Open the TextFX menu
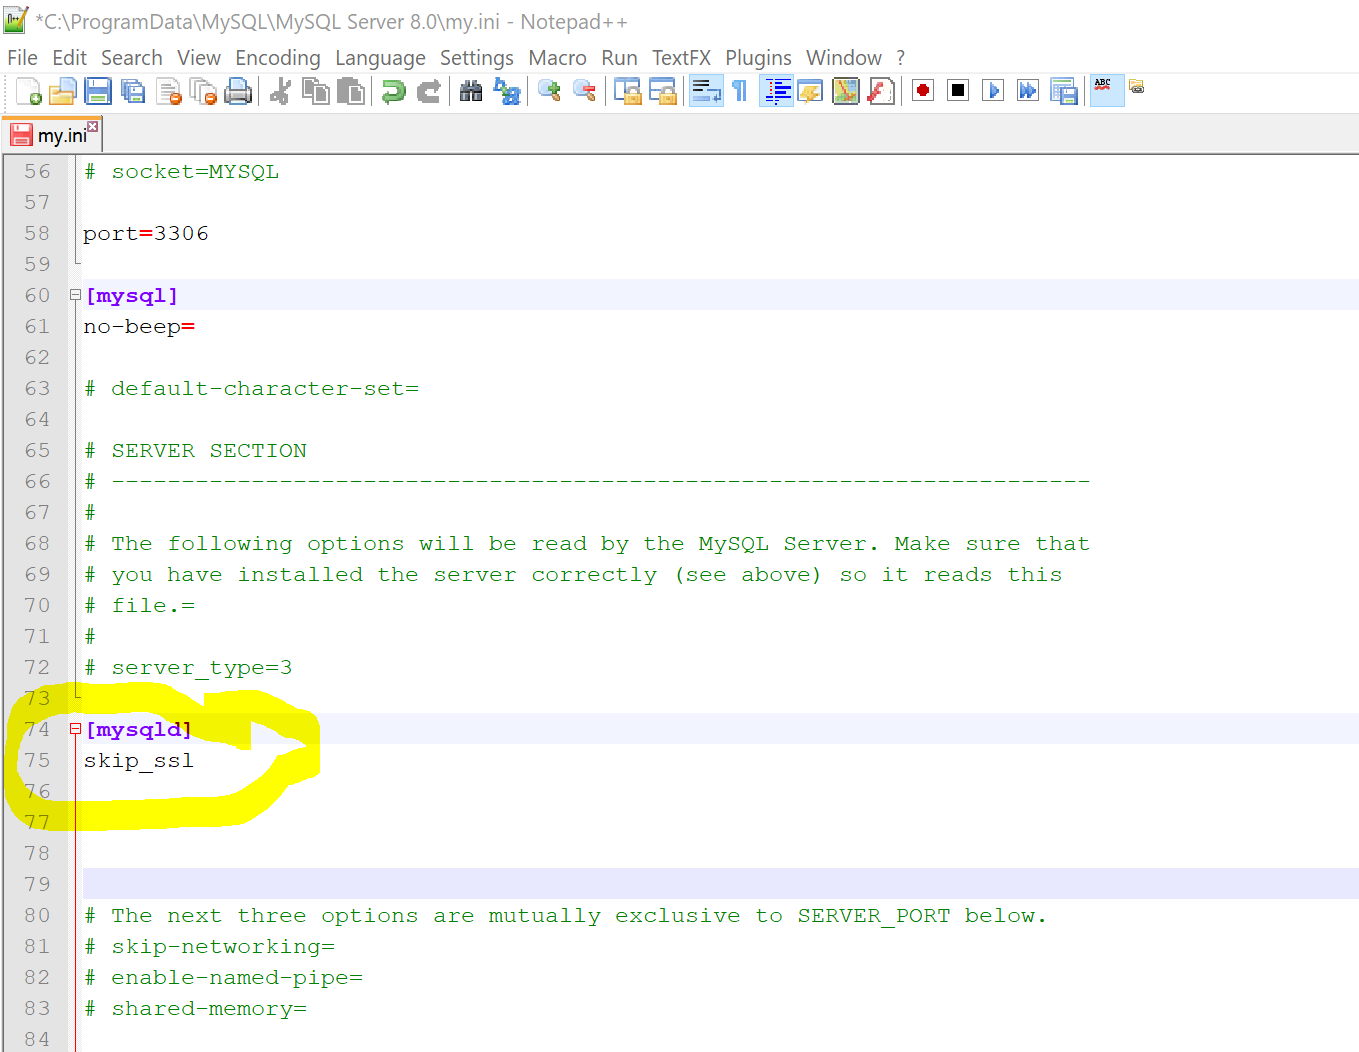 [681, 58]
